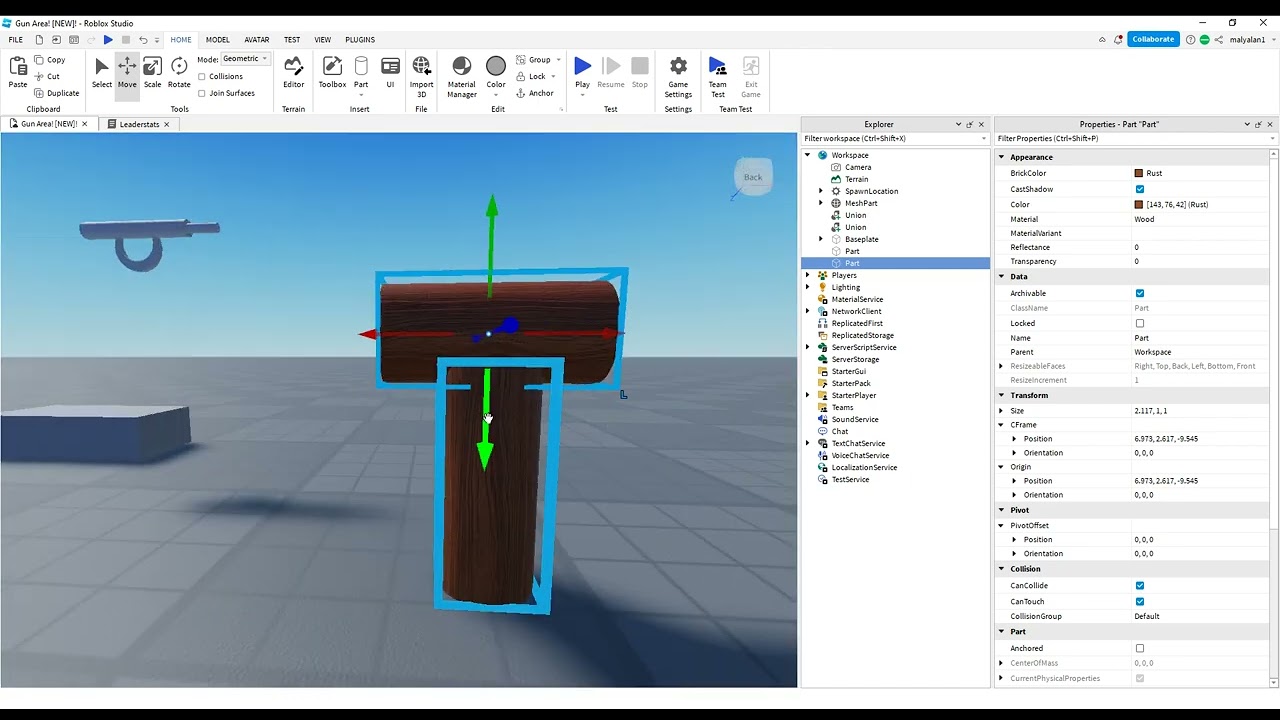Select ServerScriptService in Explorer

863,347
